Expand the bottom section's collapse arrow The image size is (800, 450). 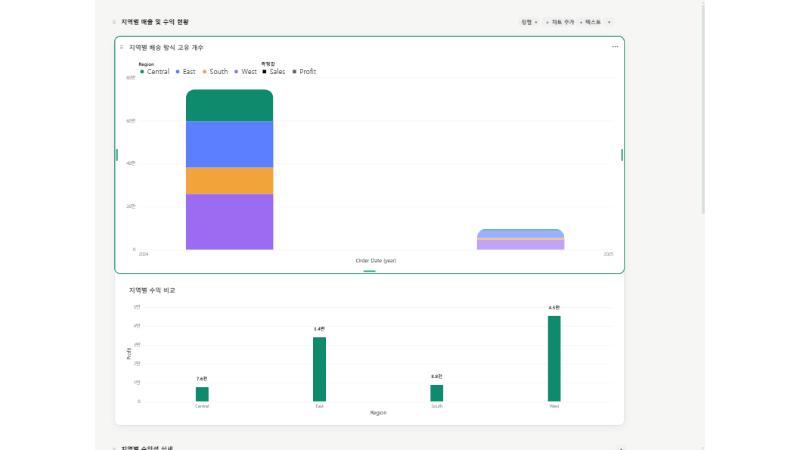(621, 448)
